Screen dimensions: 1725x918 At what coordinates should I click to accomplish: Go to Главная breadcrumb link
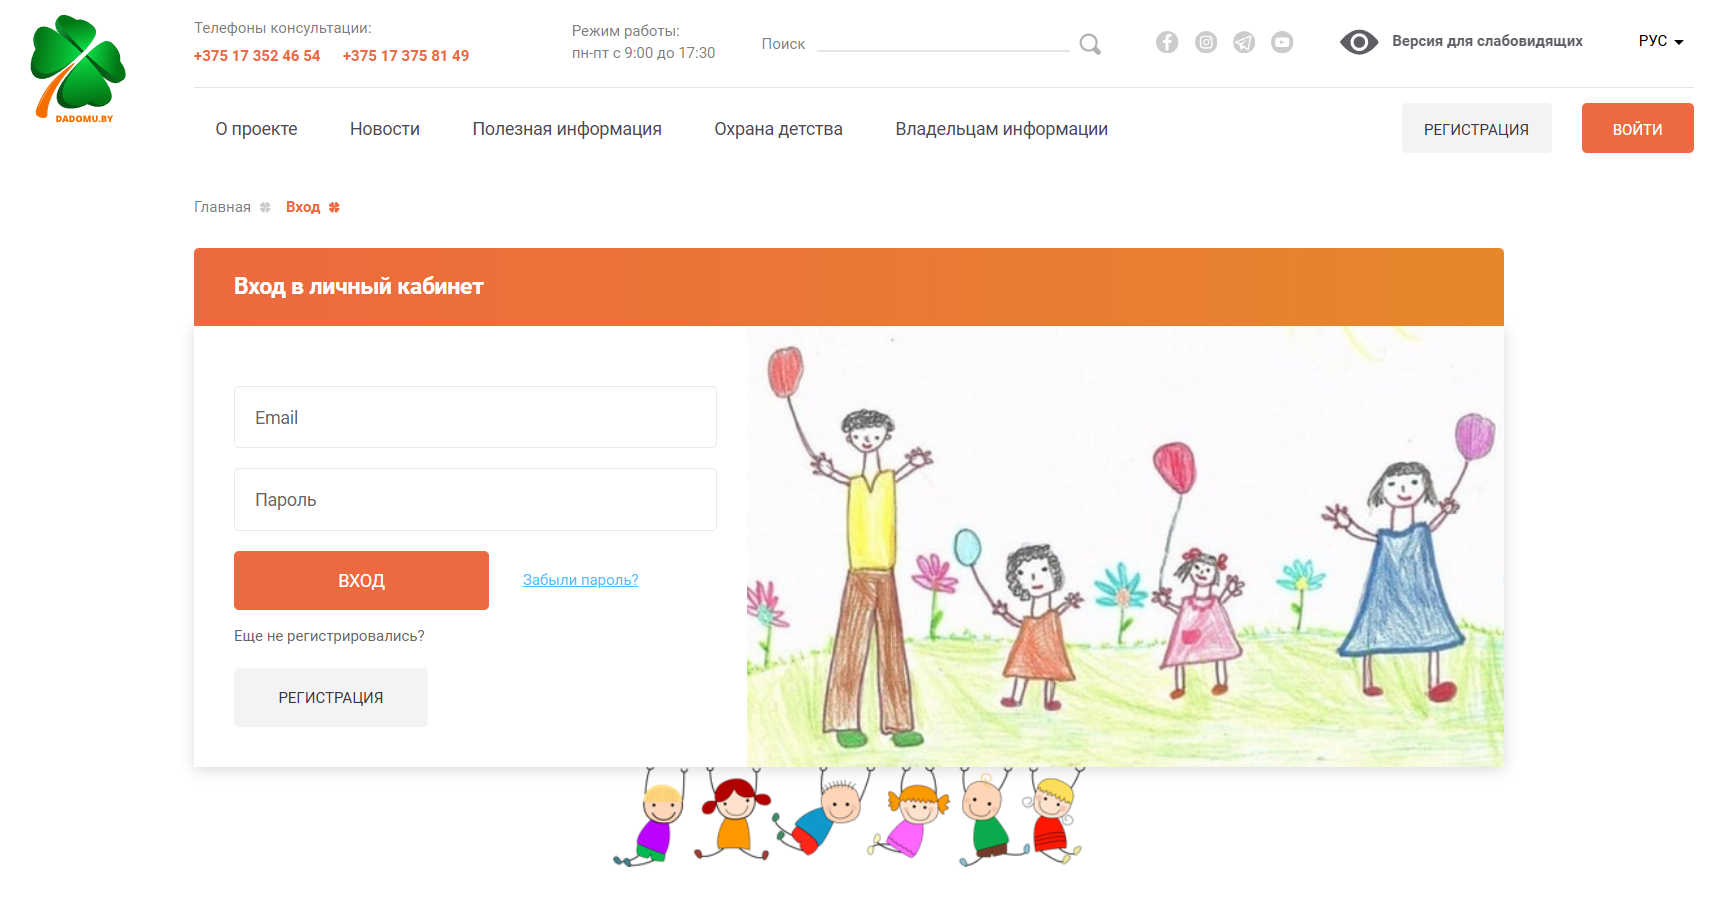tap(222, 207)
